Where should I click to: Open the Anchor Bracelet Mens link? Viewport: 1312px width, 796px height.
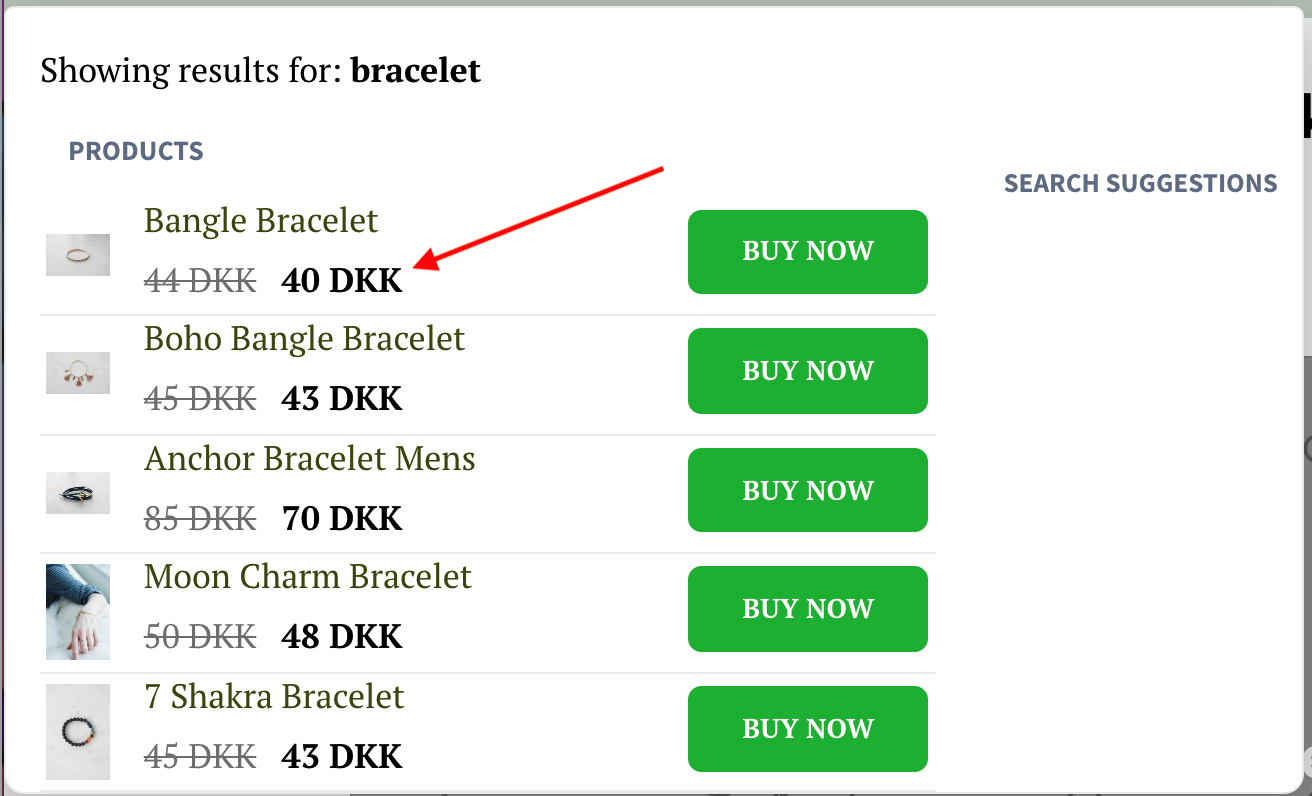tap(310, 458)
